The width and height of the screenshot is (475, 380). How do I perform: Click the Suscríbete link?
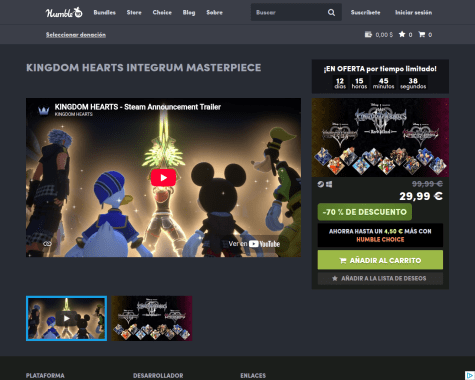click(x=365, y=12)
